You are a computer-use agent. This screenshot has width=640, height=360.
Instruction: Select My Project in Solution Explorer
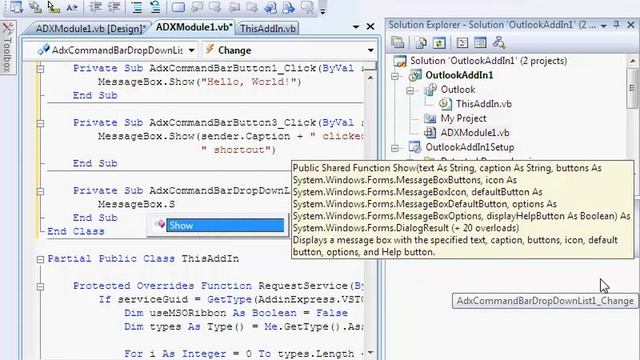(x=463, y=118)
